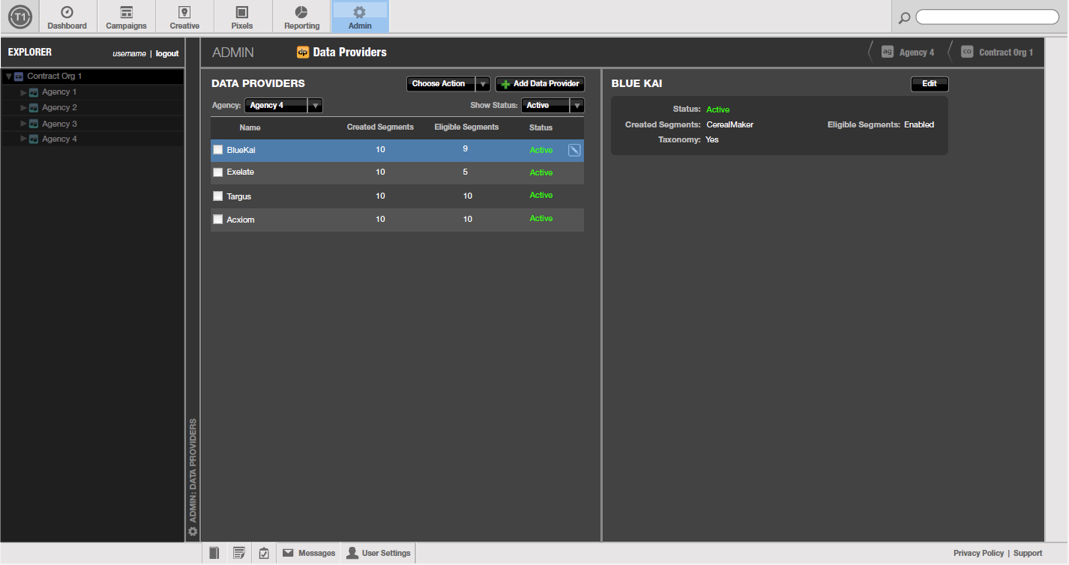The width and height of the screenshot is (1069, 565).
Task: Click the Data Providers orange icon
Action: tap(303, 52)
